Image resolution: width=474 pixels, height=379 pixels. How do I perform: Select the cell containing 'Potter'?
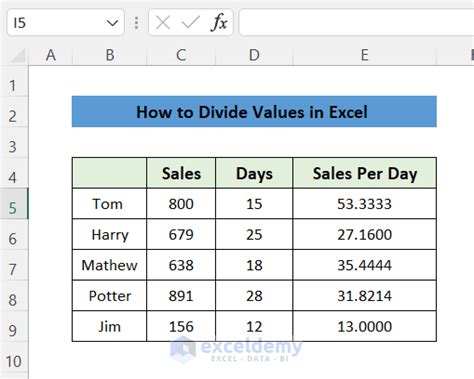point(109,296)
